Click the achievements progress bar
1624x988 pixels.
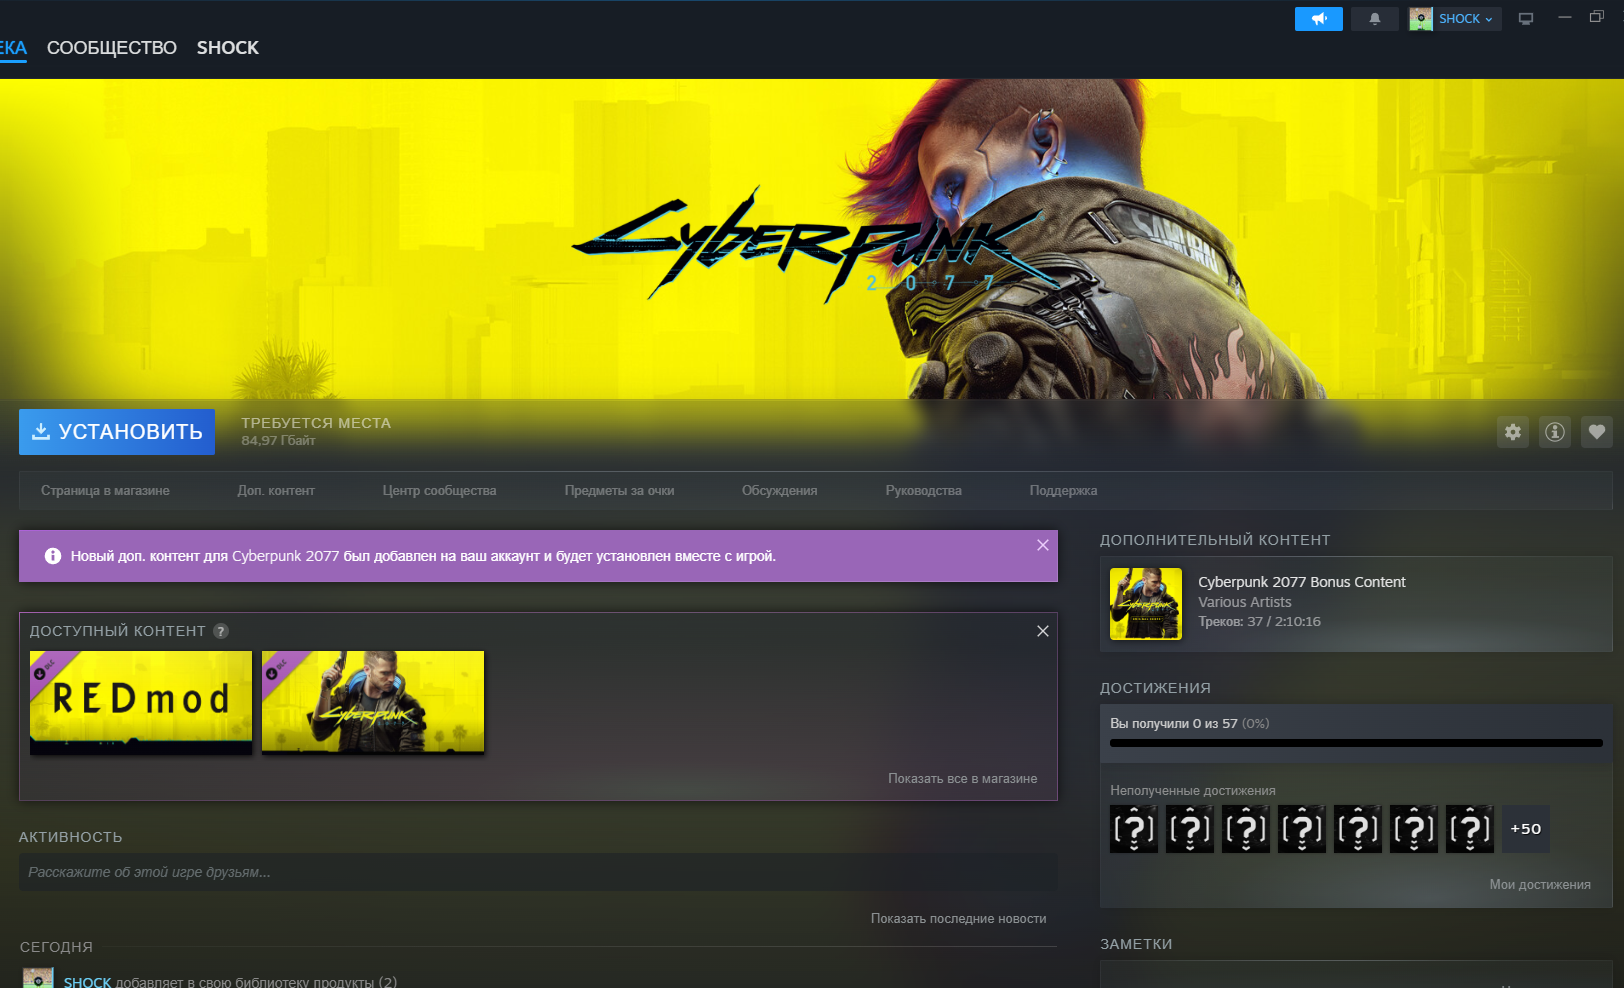(1355, 743)
